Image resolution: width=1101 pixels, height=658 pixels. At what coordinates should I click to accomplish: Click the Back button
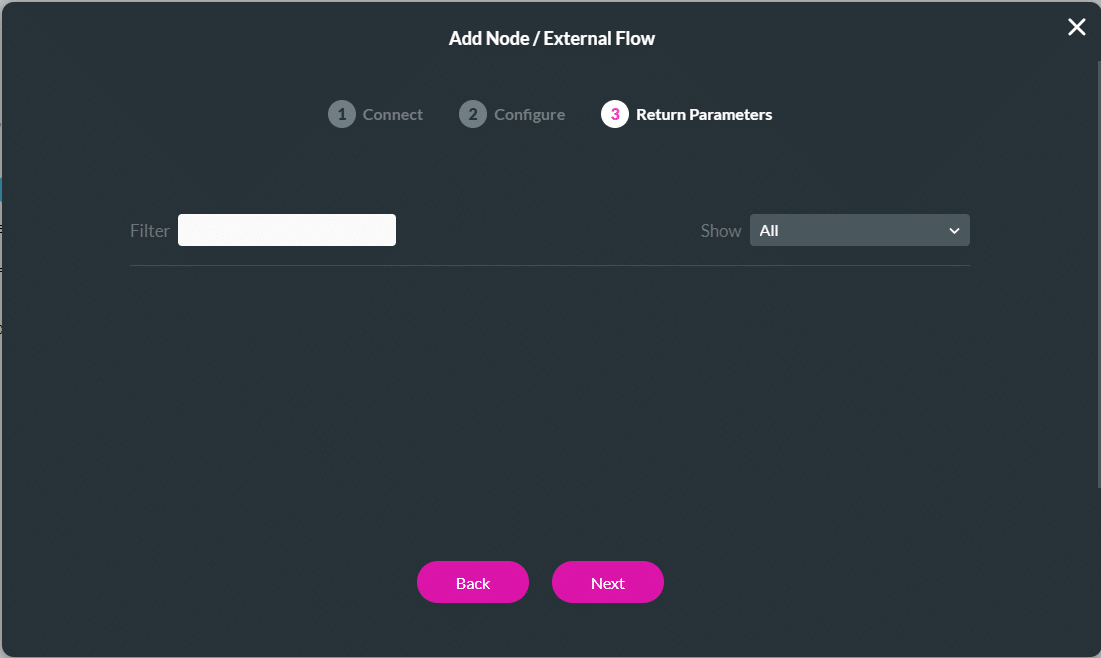[472, 582]
